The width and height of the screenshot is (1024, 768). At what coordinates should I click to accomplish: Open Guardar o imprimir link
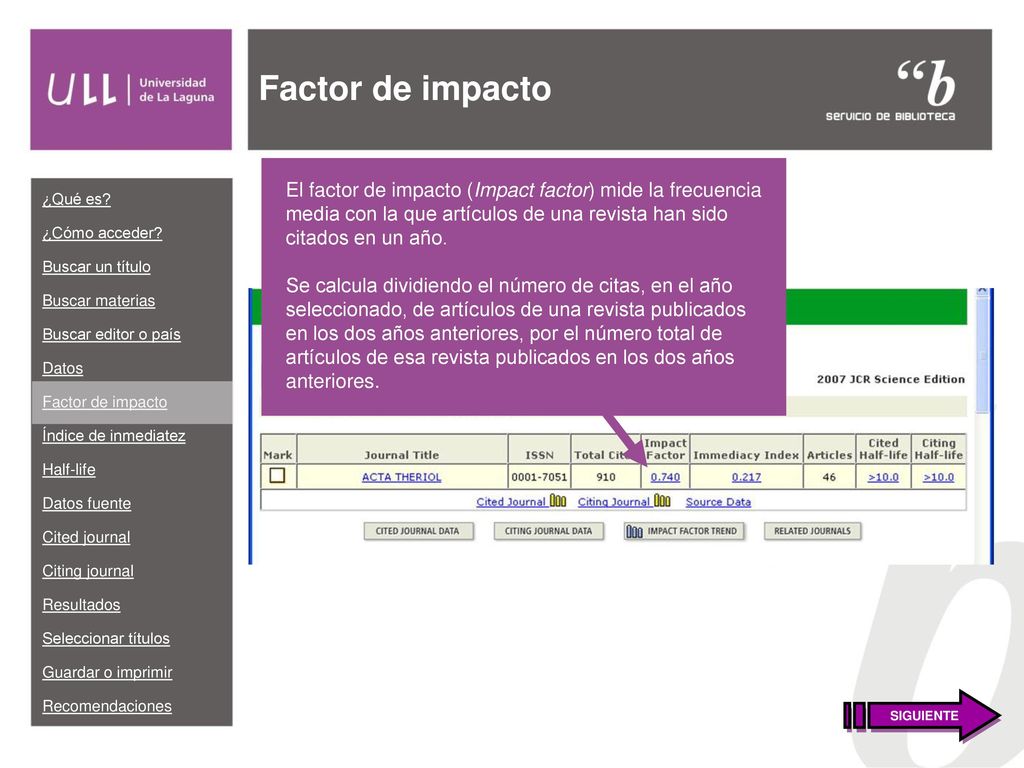[x=107, y=672]
